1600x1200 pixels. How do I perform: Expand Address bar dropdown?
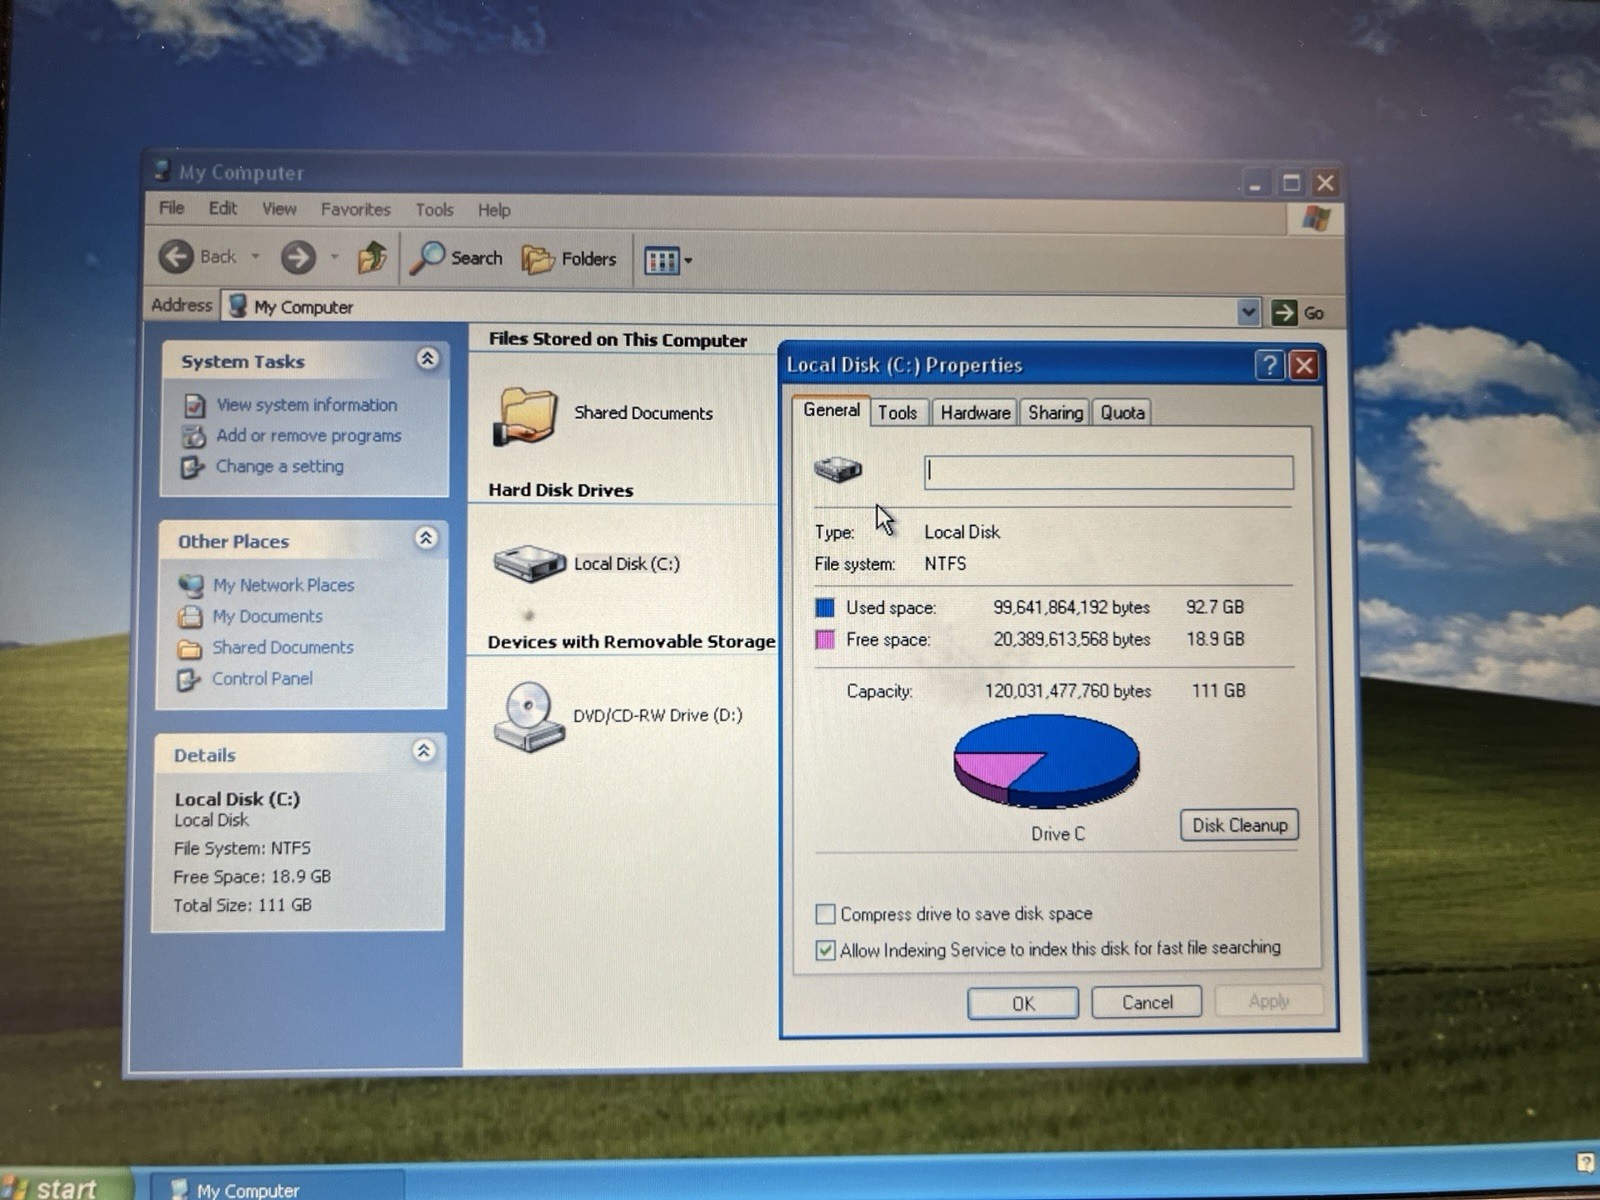coord(1248,312)
